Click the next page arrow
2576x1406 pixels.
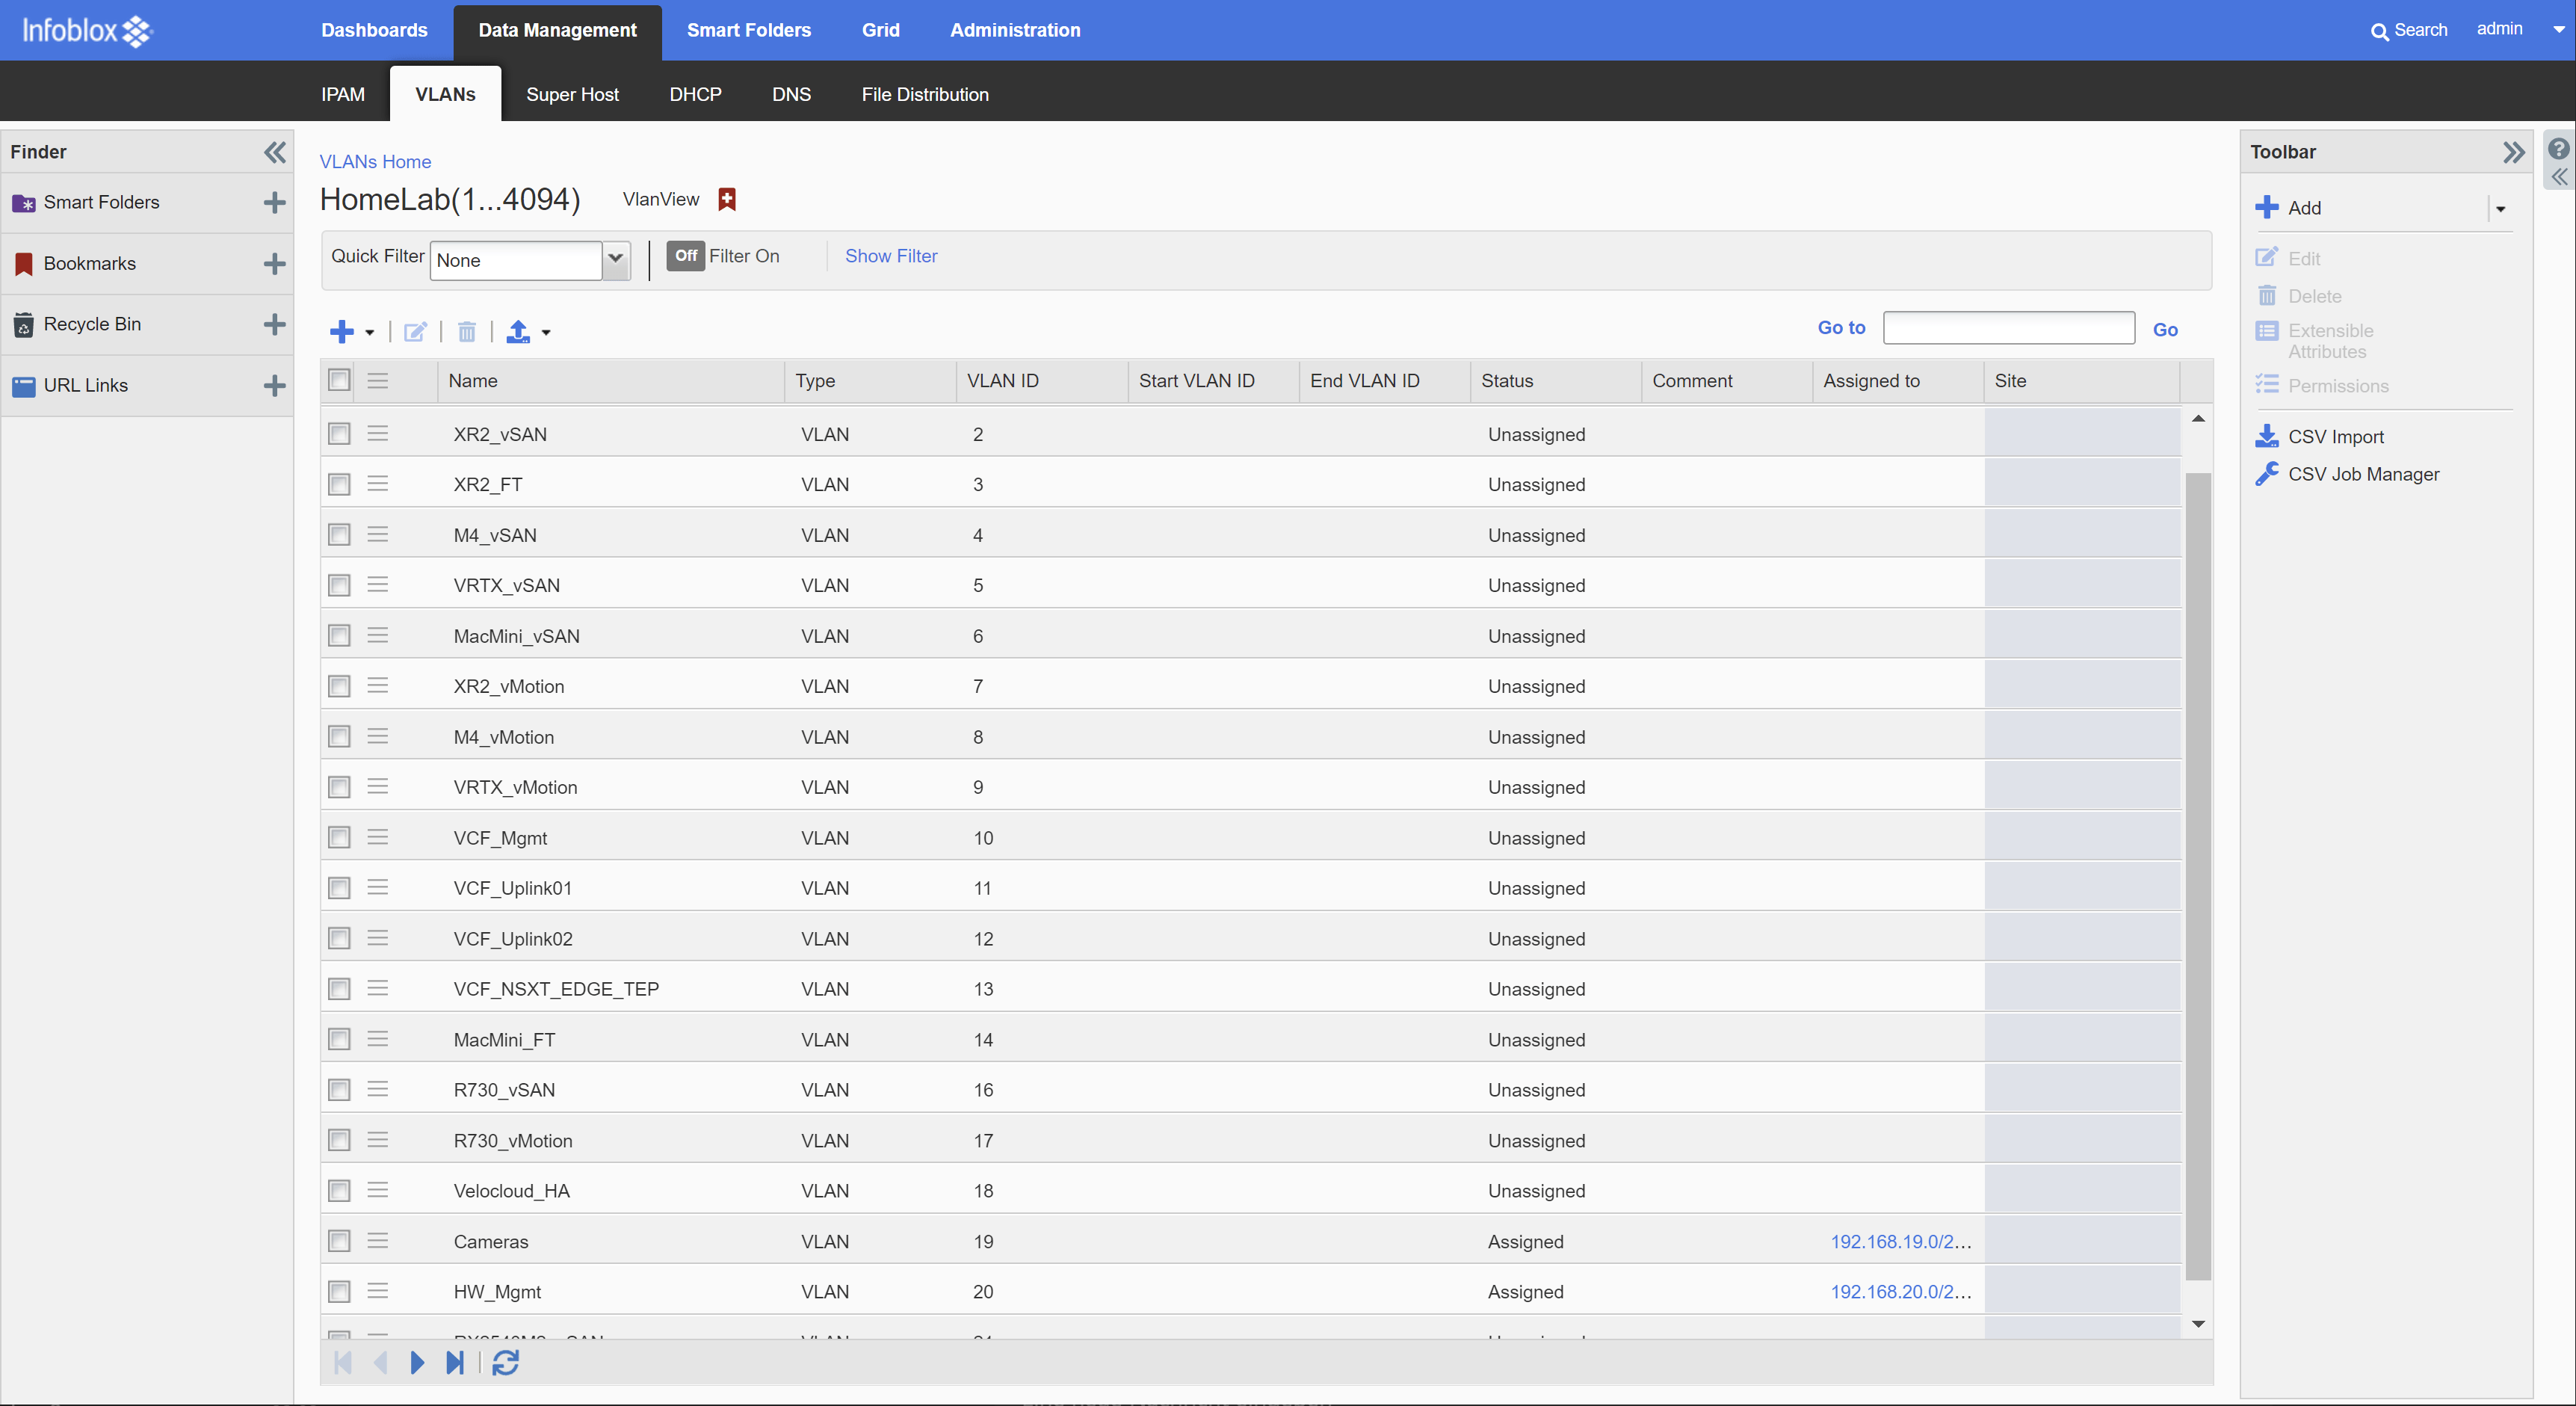tap(417, 1362)
